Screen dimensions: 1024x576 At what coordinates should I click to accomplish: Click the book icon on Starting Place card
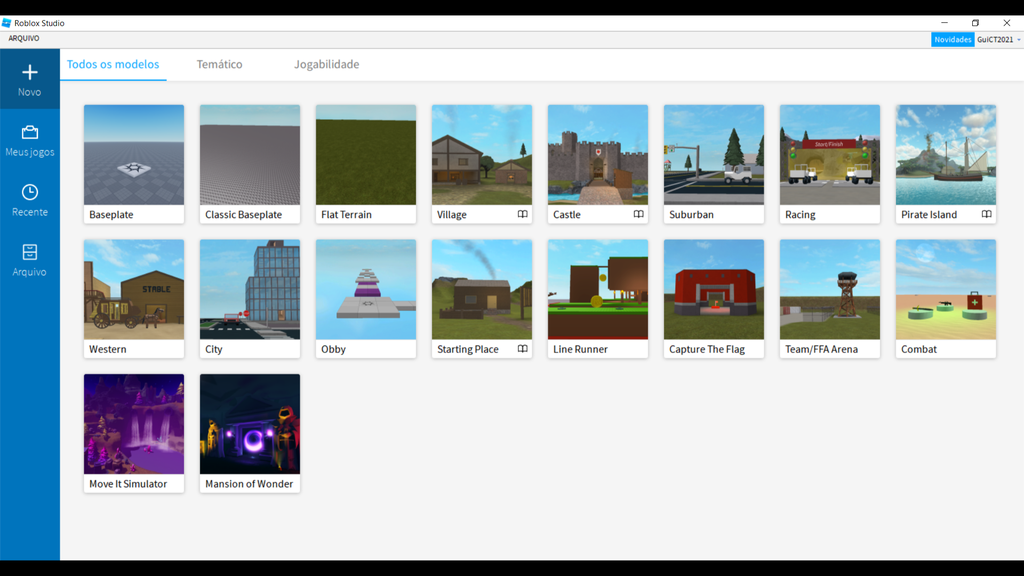(x=522, y=349)
